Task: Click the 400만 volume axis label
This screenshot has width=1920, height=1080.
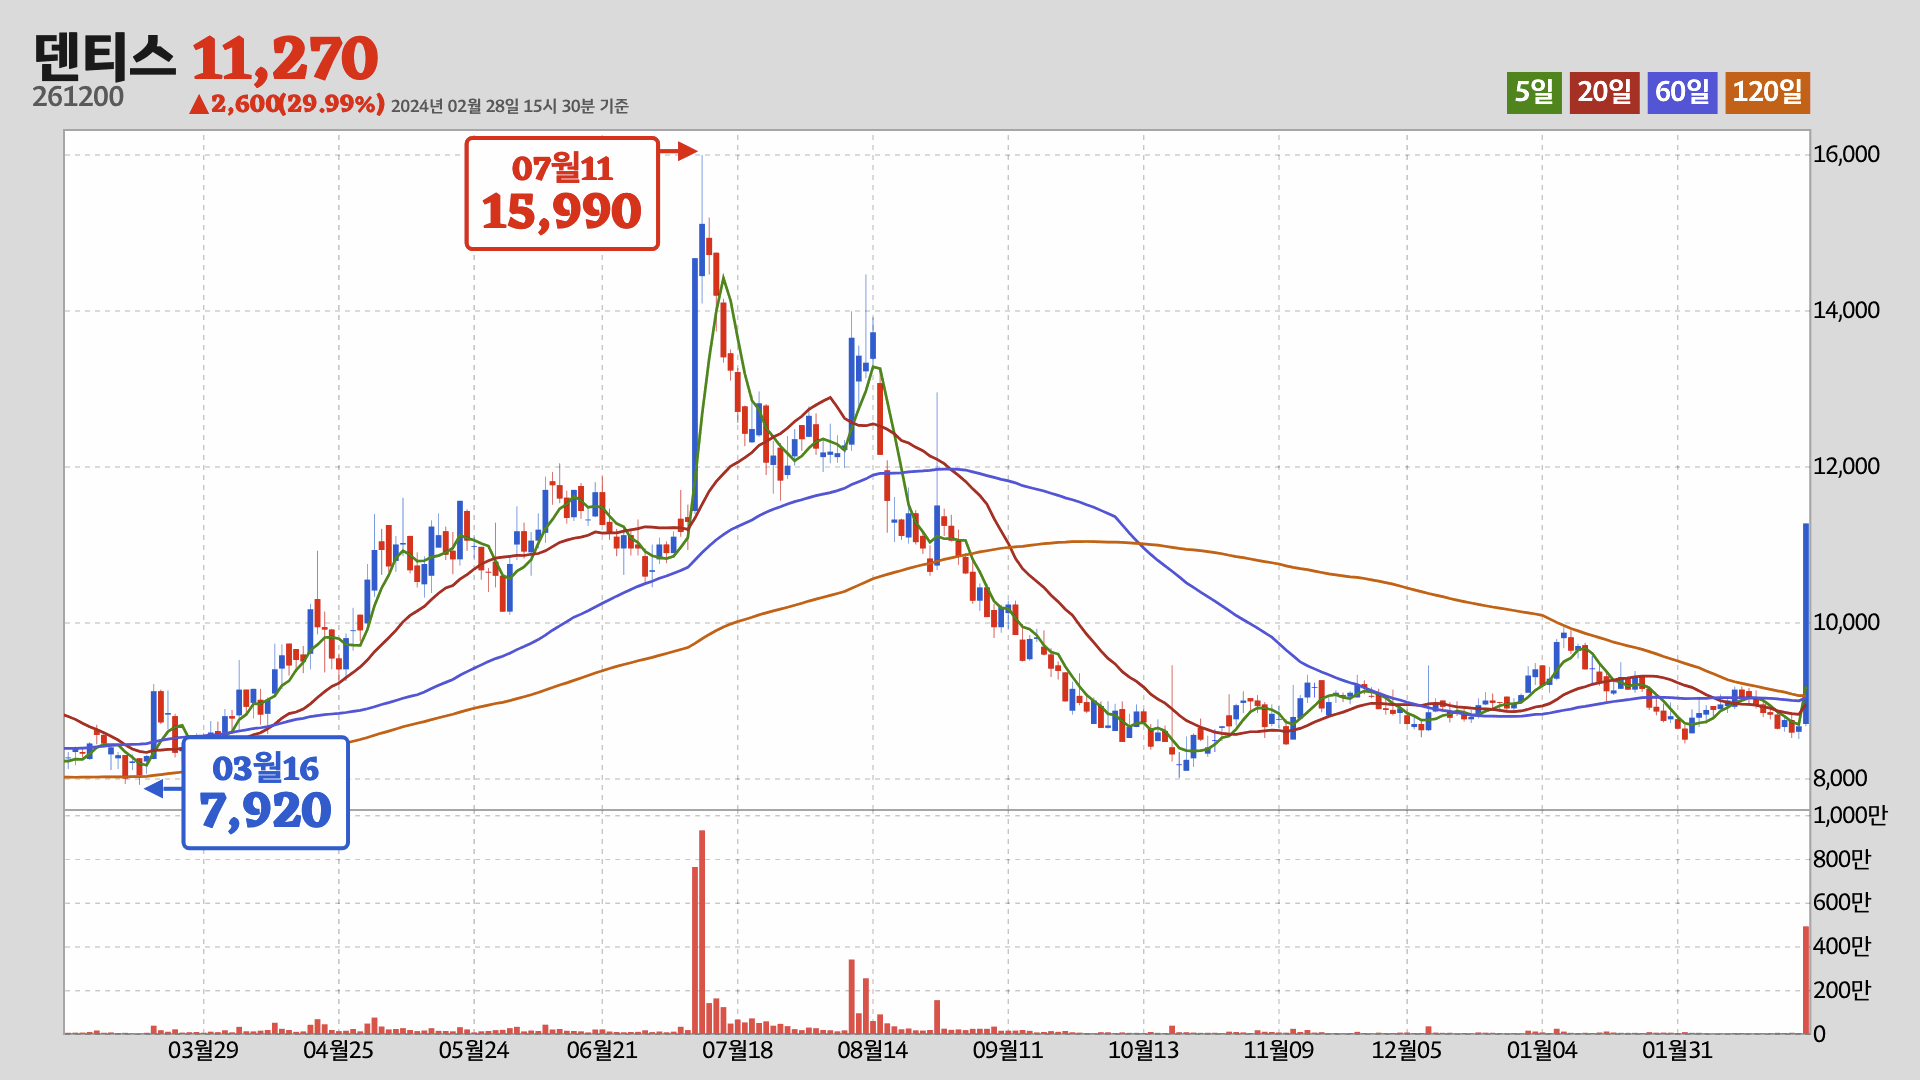Action: 1842,946
